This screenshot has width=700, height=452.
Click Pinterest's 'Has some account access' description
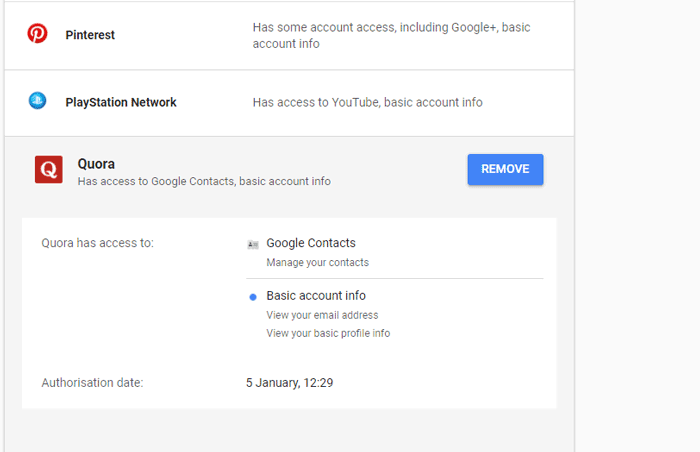pos(391,35)
